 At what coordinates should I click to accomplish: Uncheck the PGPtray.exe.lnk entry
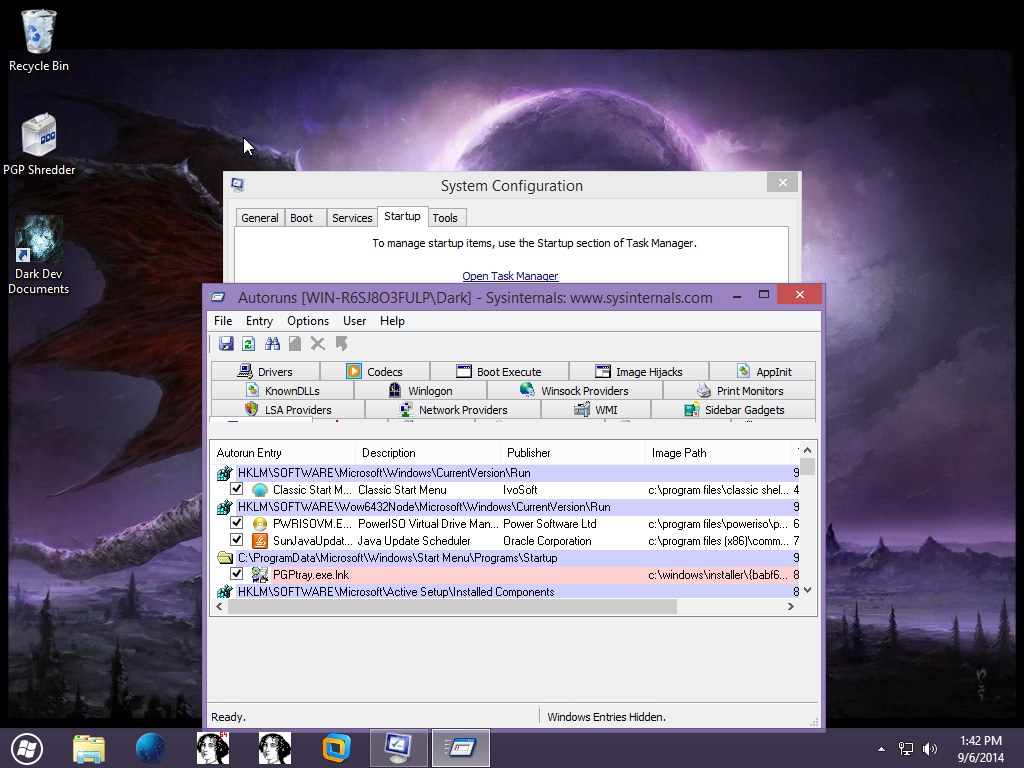(x=236, y=574)
